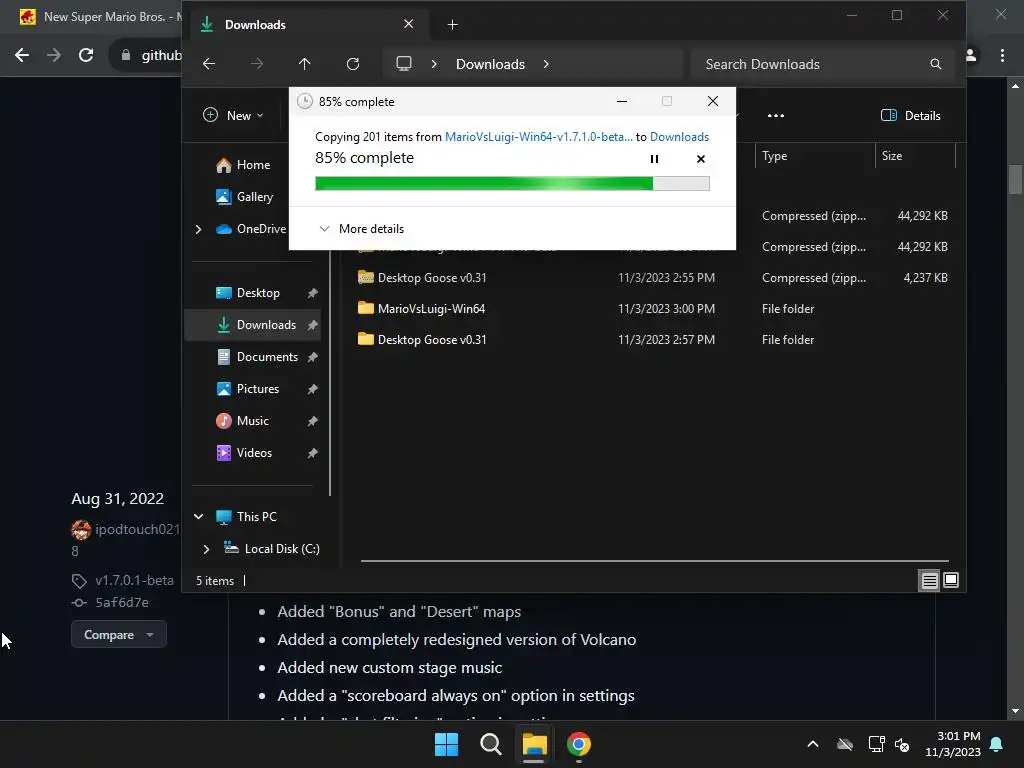Open Home in the navigation pane
The height and width of the screenshot is (768, 1024).
click(x=242, y=165)
